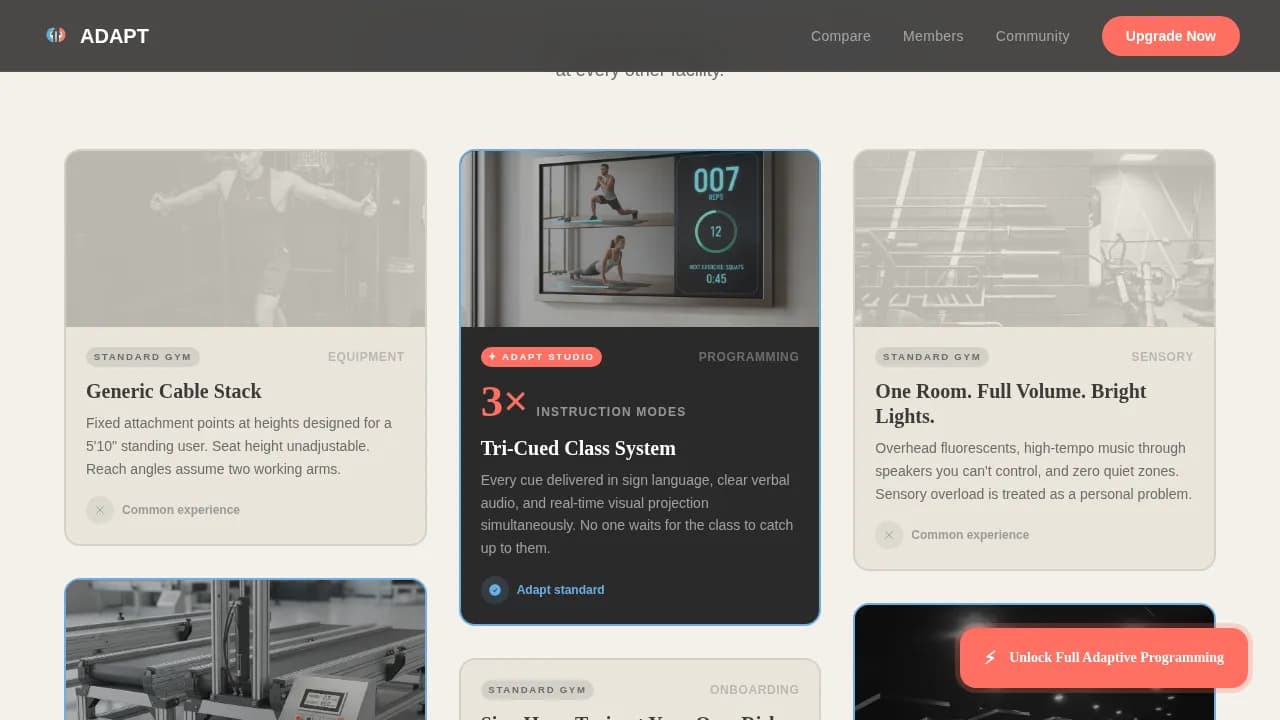This screenshot has width=1280, height=720.
Task: Click description text starting 'Overhead fluorescents'
Action: [1034, 471]
